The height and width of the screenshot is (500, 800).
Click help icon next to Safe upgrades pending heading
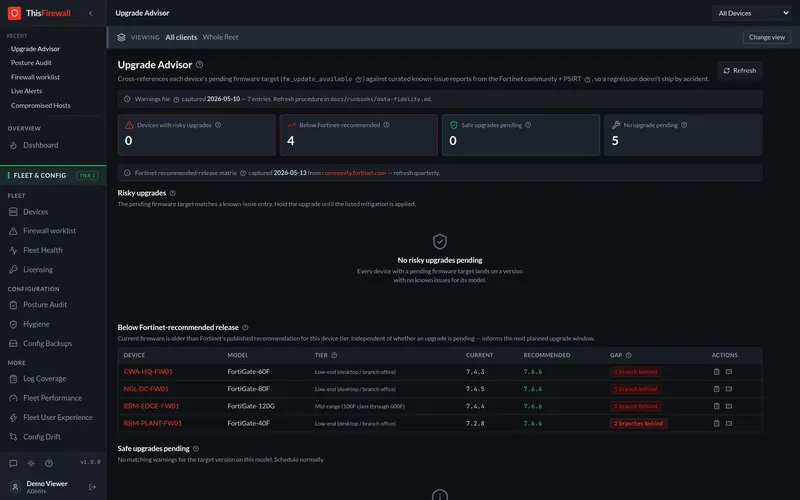click(196, 448)
